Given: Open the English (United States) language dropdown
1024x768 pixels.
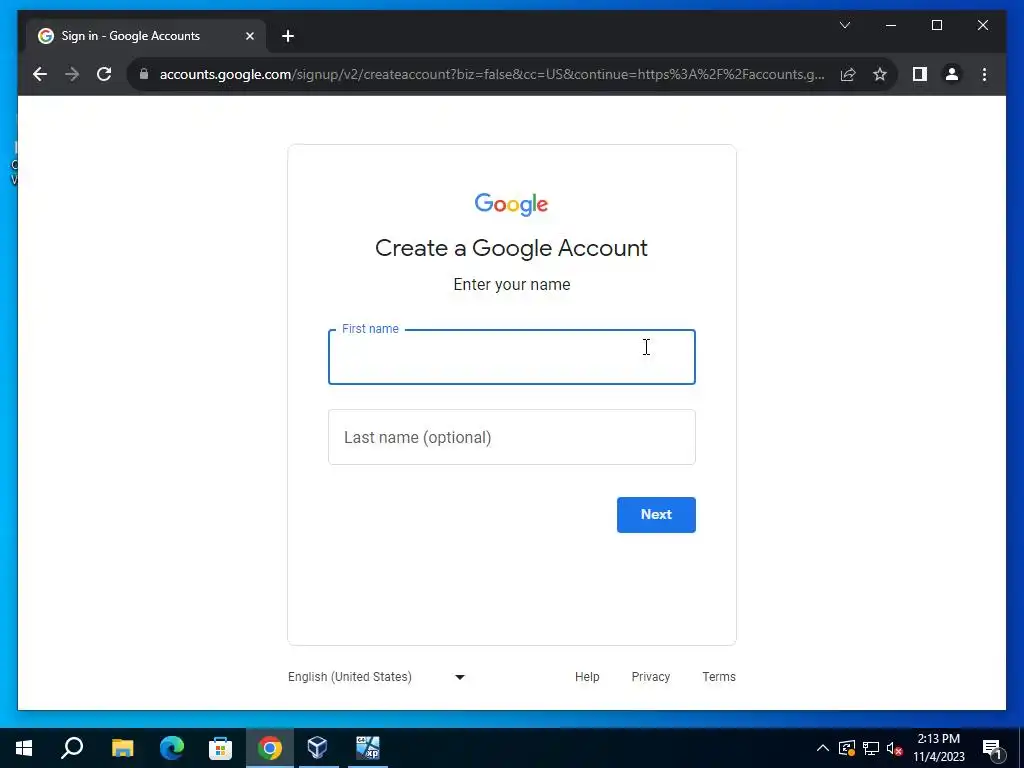Looking at the screenshot, I should (x=377, y=677).
